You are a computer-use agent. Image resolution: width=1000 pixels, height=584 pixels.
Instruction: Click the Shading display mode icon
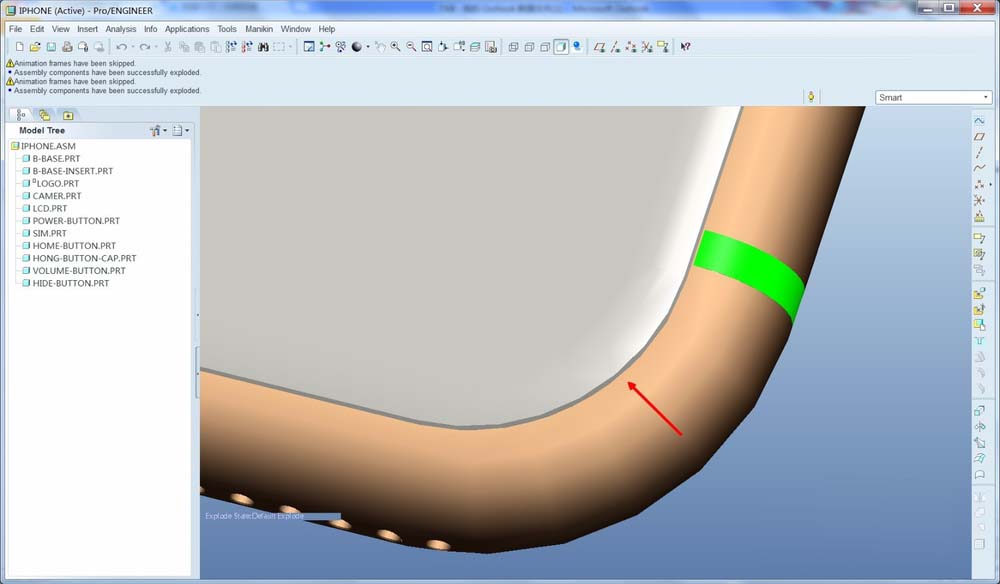561,47
